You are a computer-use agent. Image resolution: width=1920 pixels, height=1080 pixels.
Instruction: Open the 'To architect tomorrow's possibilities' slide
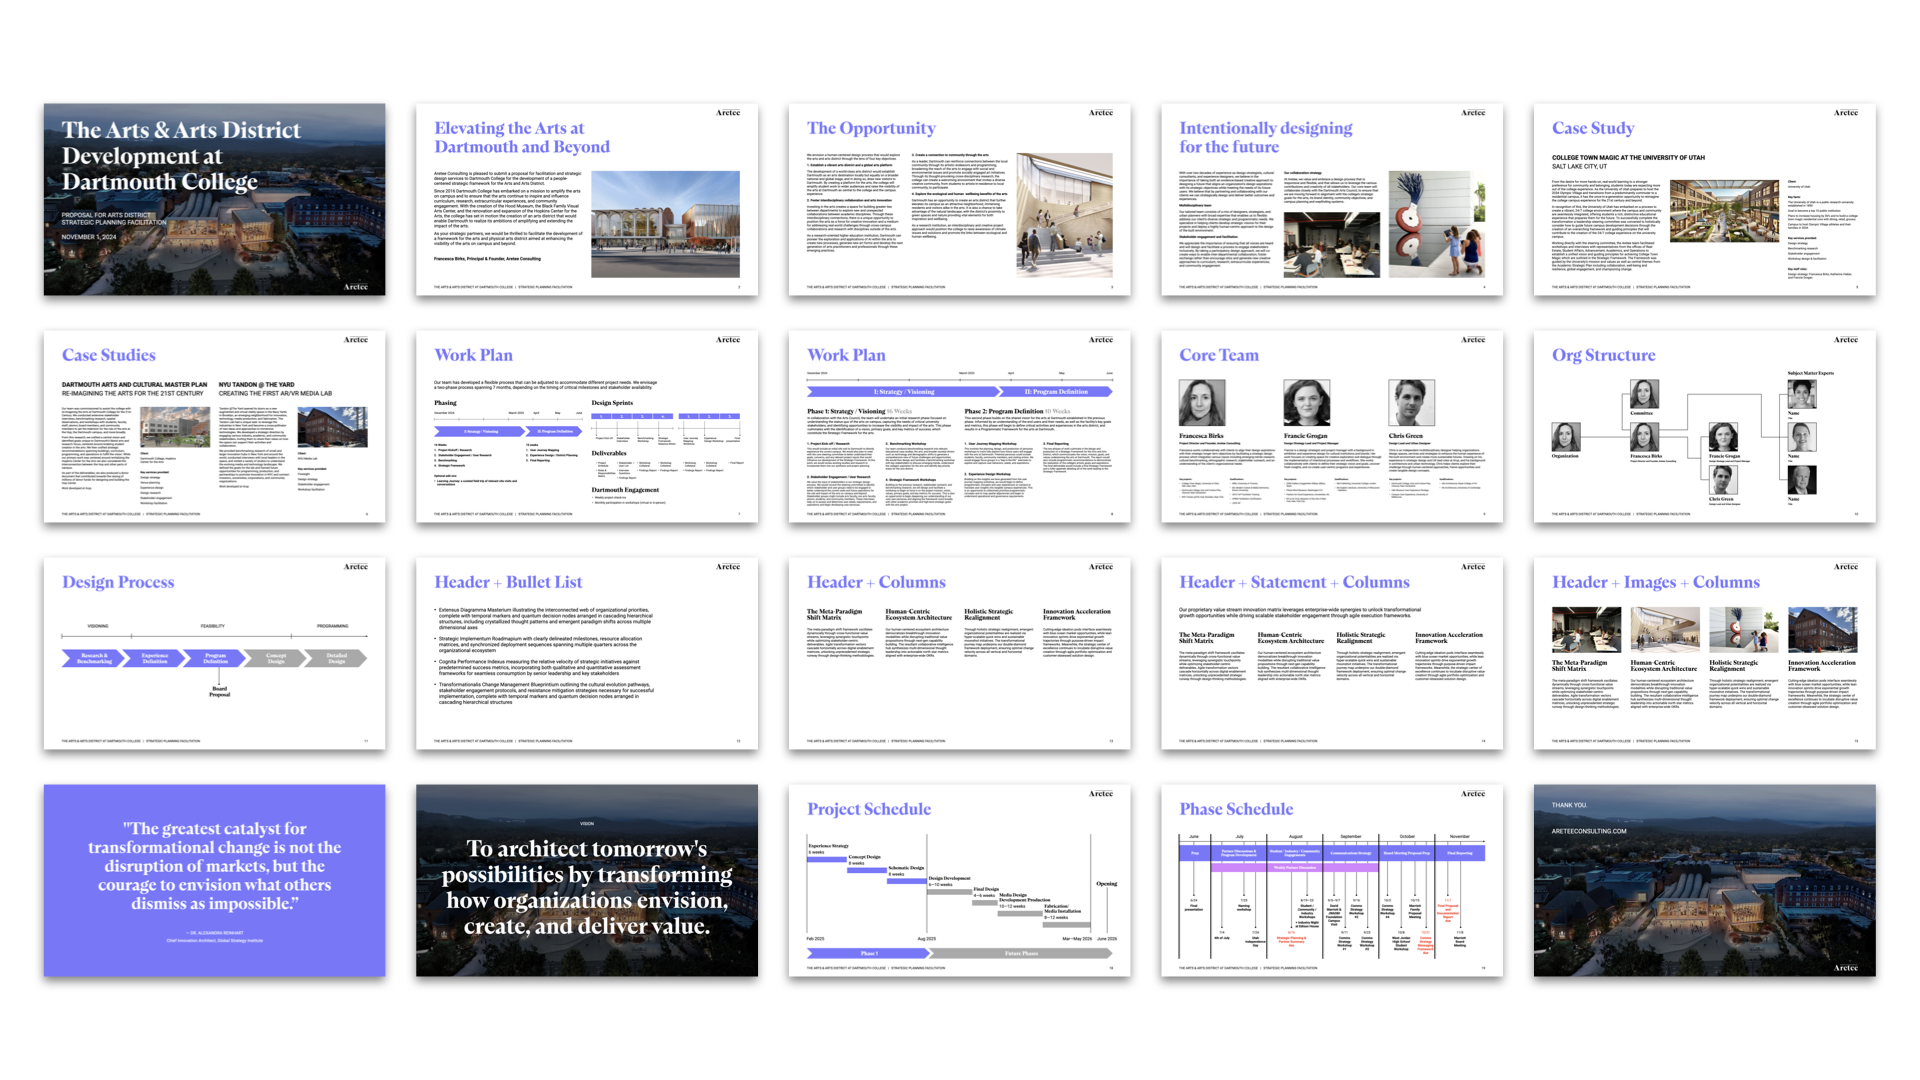(586, 880)
